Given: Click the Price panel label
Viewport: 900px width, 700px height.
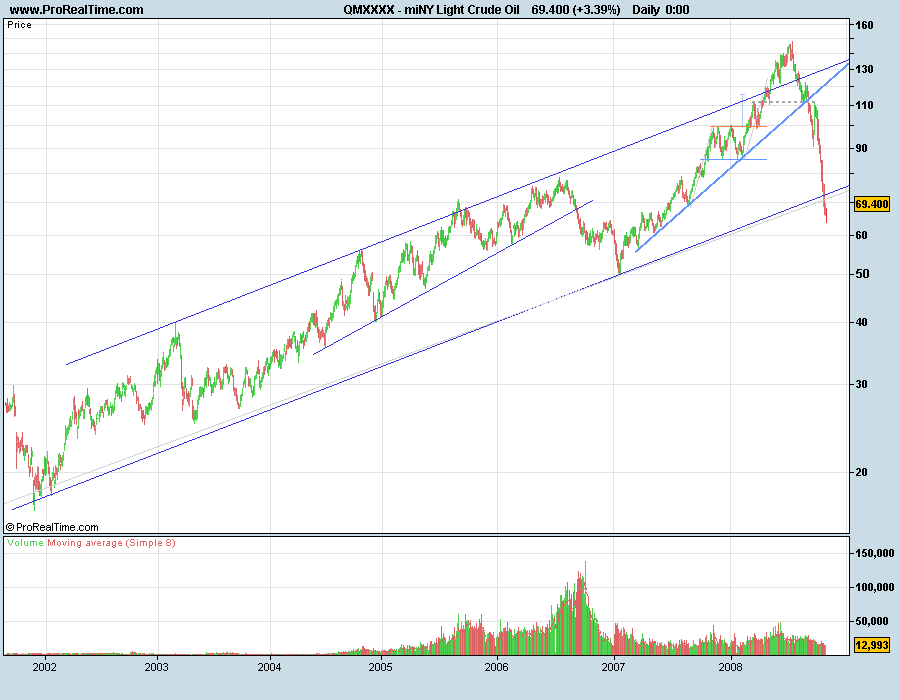Looking at the screenshot, I should click(20, 25).
